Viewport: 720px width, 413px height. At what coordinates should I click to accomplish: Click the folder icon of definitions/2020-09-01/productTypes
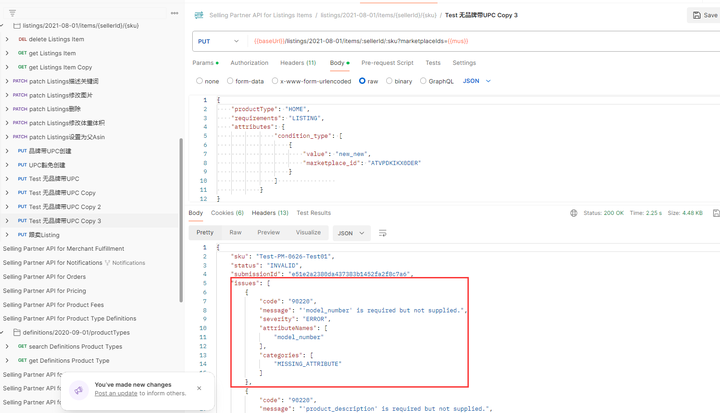(x=17, y=333)
